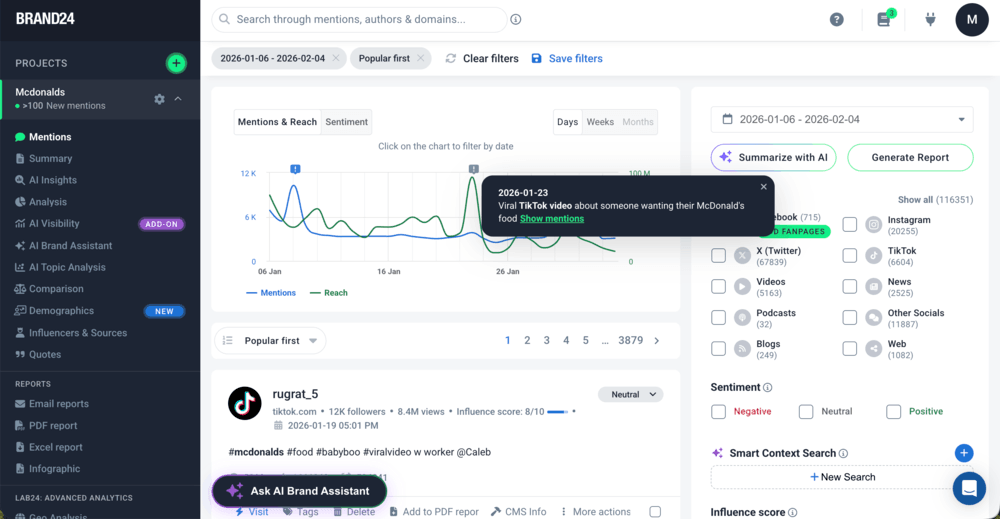Toggle the Mentions legend series
Viewport: 1000px width, 519px height.
click(271, 293)
